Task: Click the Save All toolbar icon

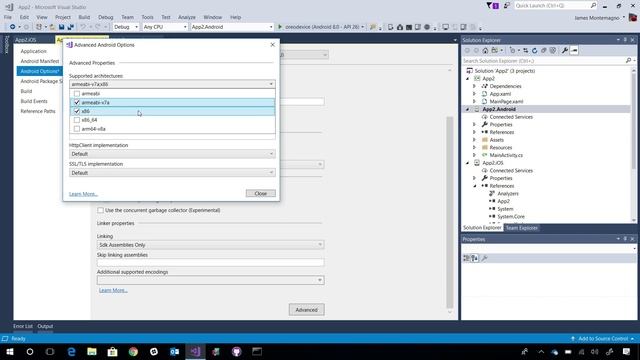Action: click(70, 27)
